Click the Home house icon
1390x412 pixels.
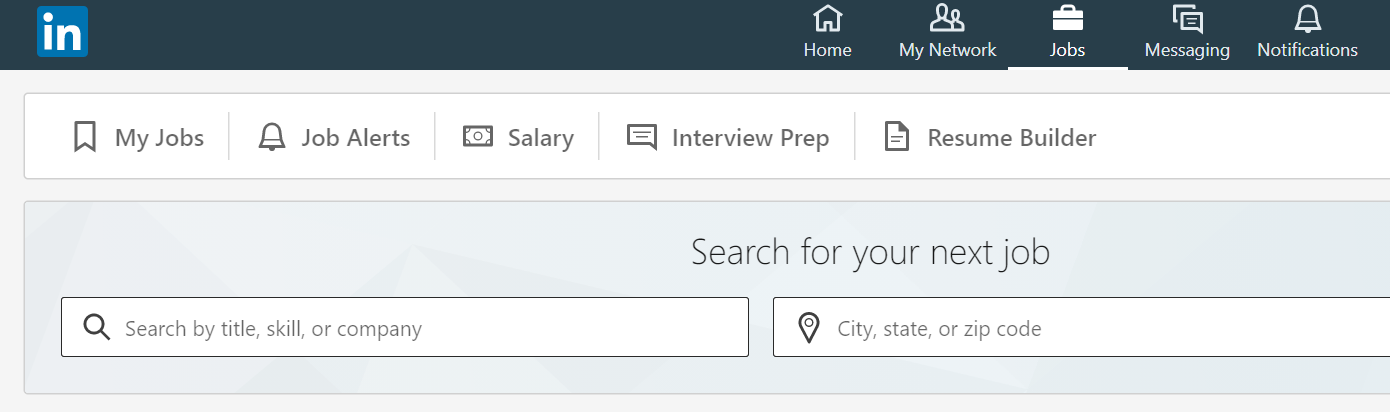pos(827,19)
